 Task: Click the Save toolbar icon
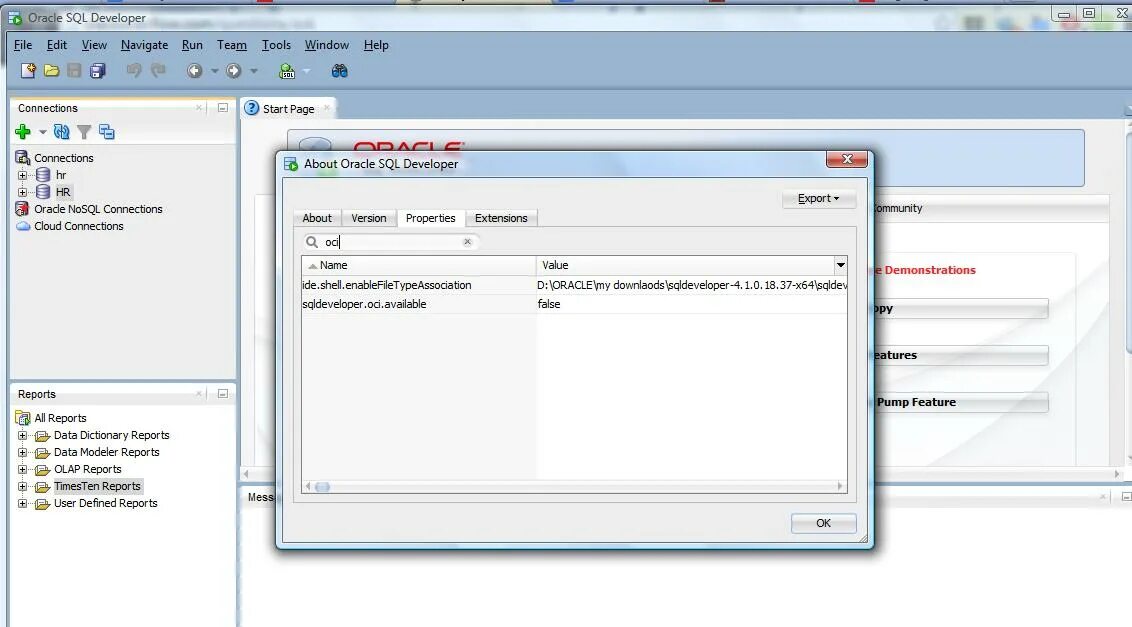(x=74, y=71)
